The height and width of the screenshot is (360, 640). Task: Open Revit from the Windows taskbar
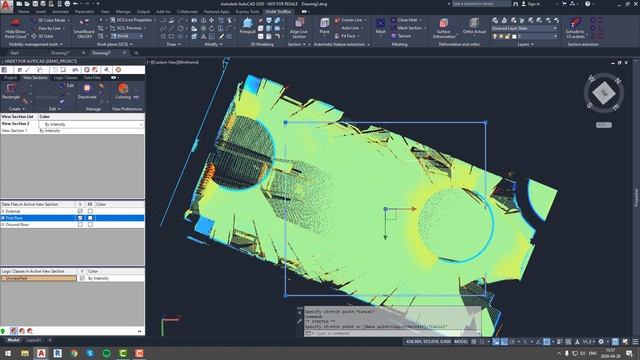coord(58,353)
